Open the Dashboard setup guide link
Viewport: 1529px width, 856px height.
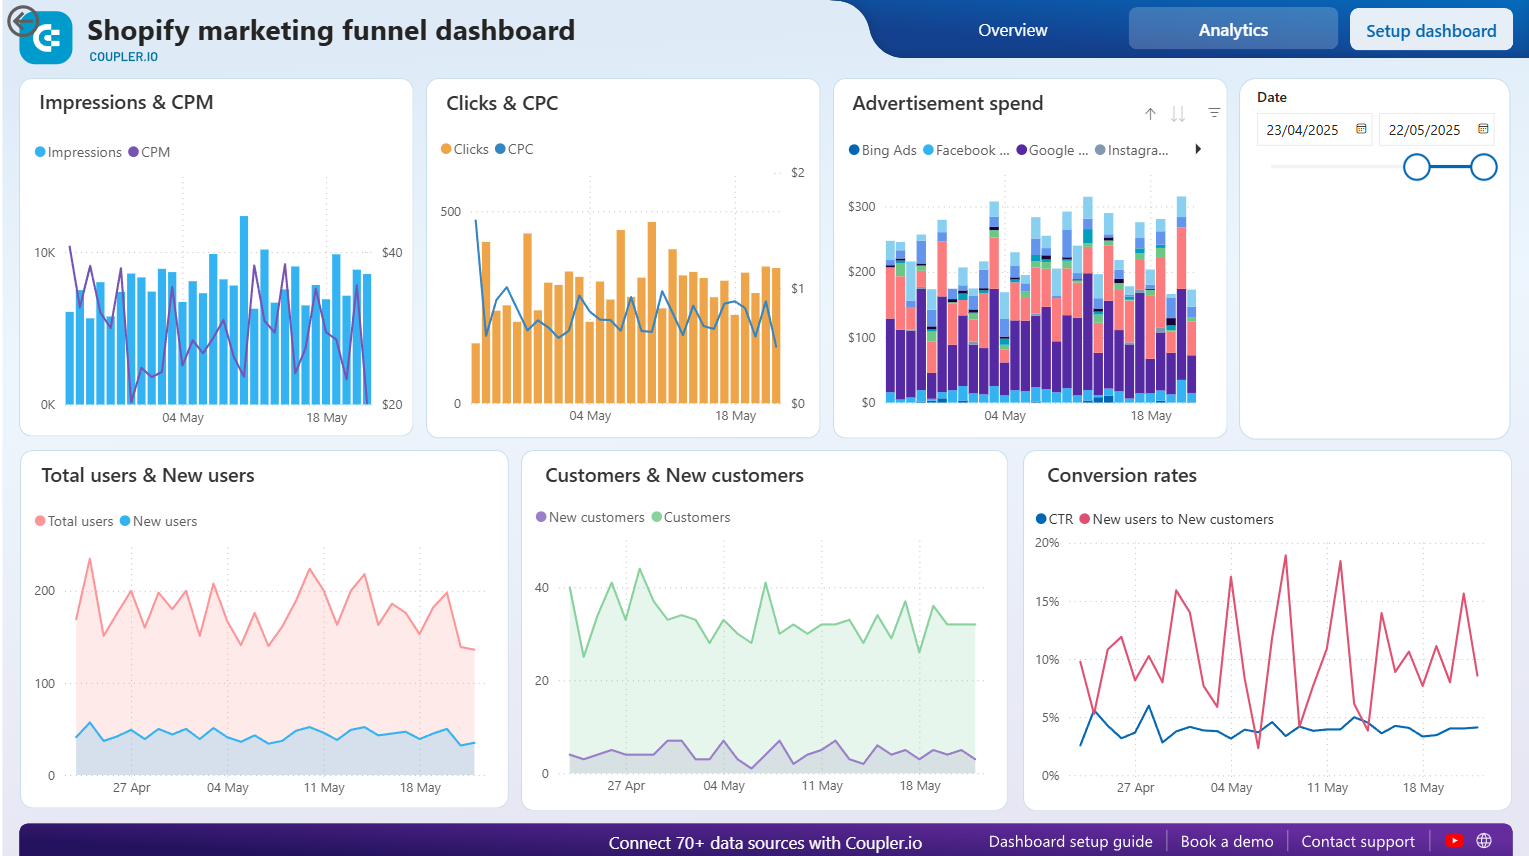(x=1070, y=841)
